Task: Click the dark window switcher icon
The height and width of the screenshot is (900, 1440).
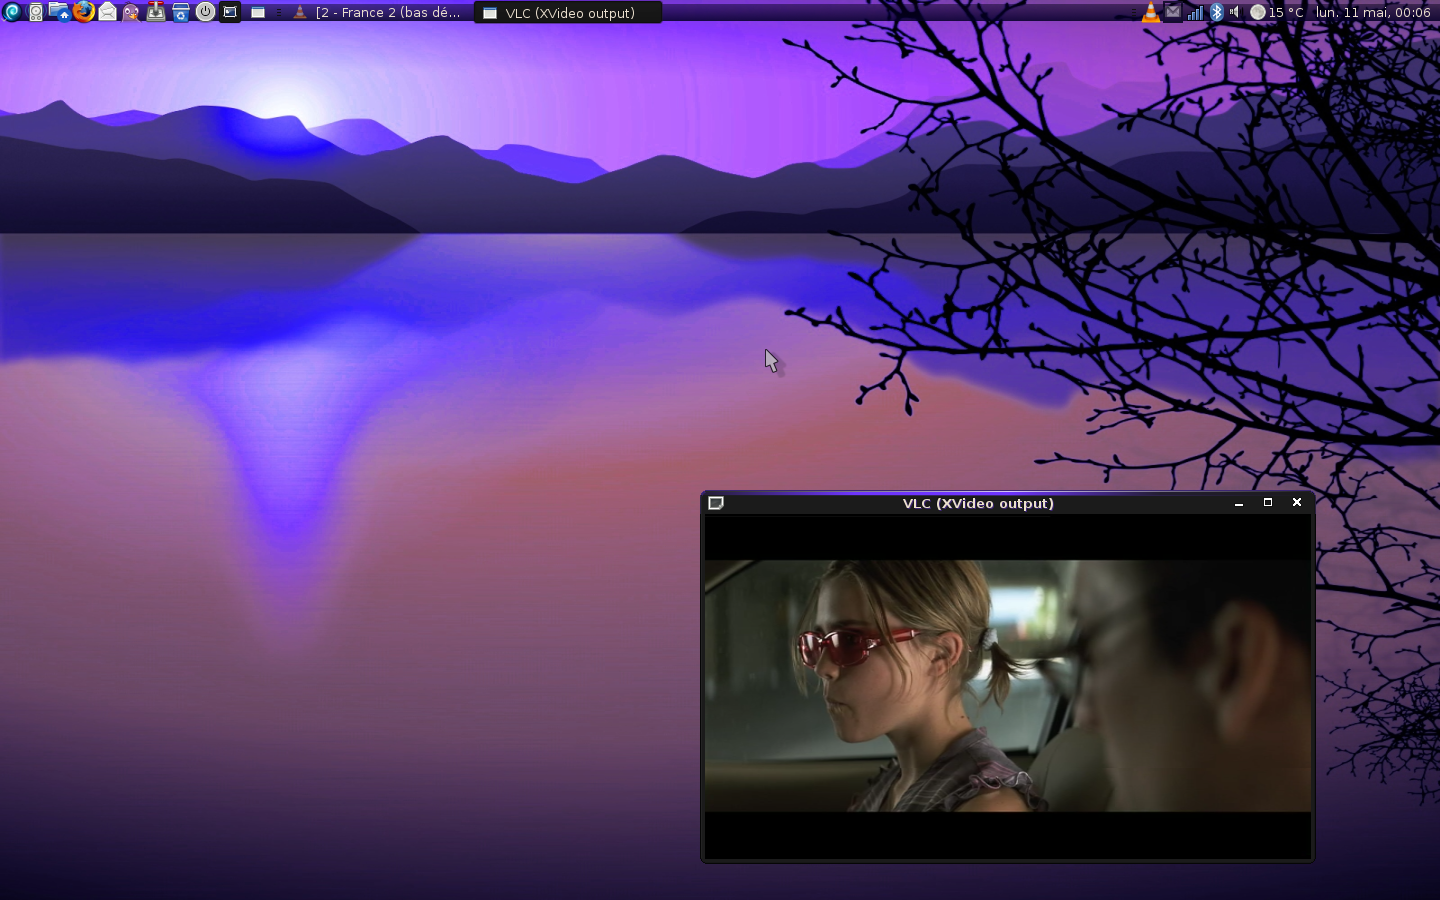Action: coord(230,12)
